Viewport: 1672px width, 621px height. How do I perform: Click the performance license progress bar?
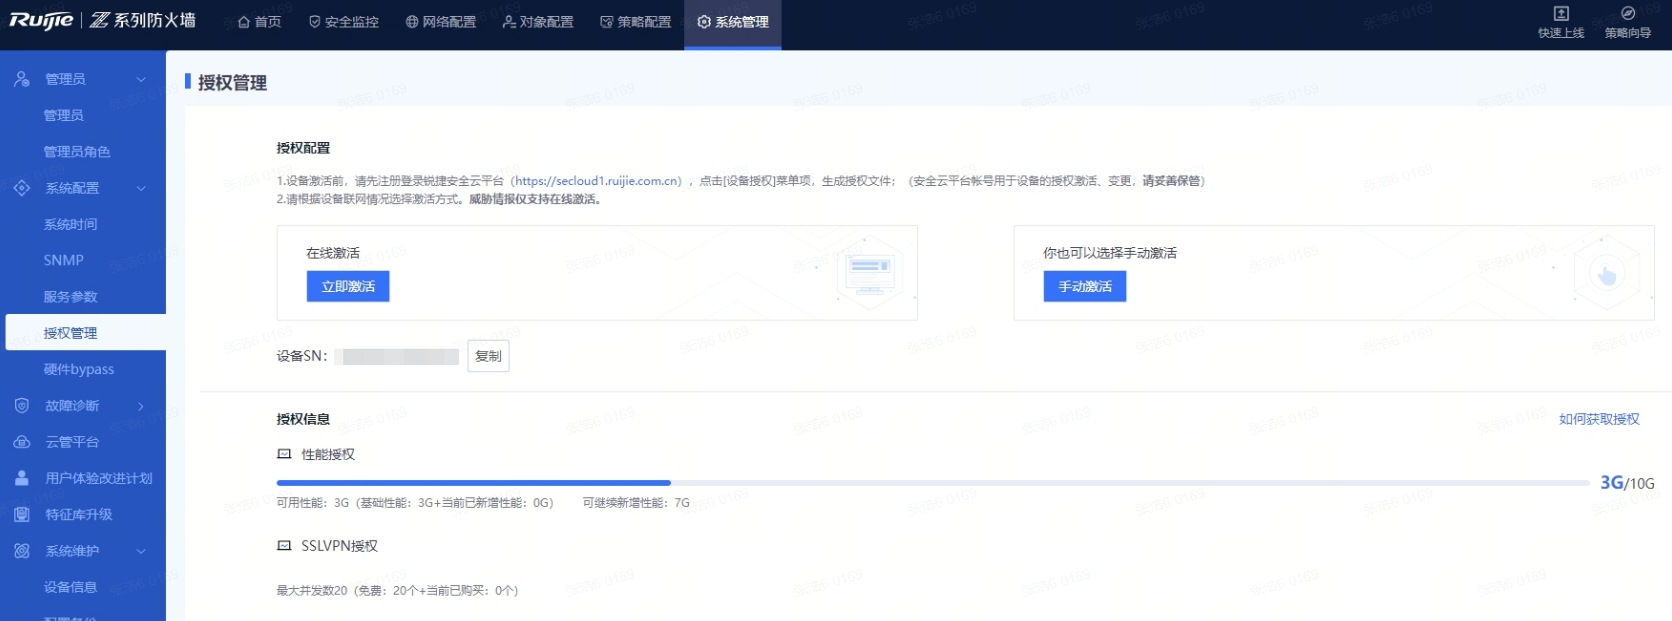pyautogui.click(x=932, y=483)
